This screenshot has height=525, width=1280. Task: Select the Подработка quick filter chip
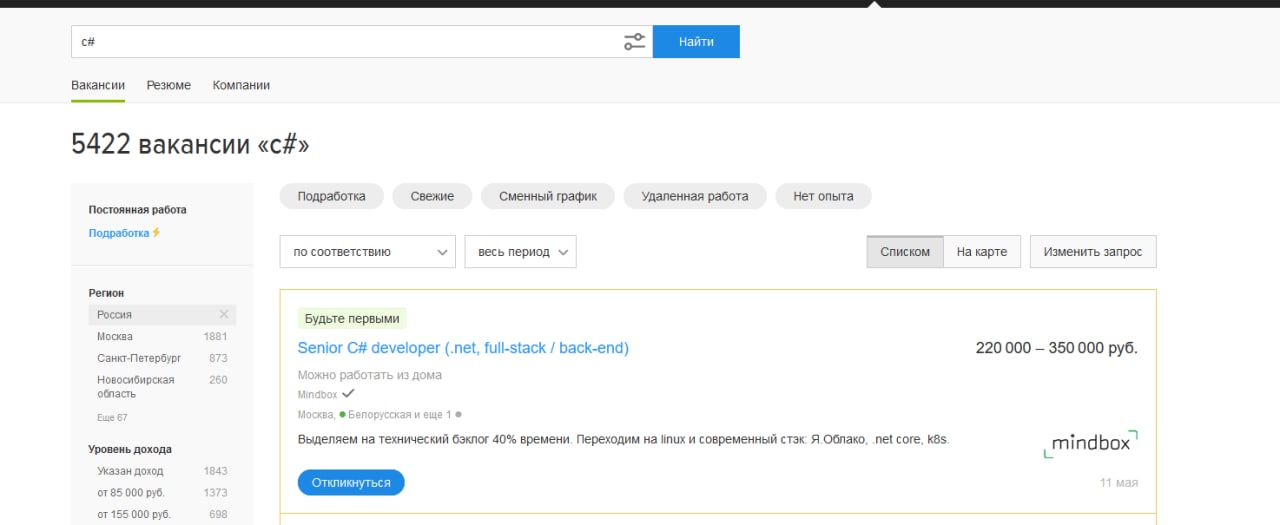(331, 196)
